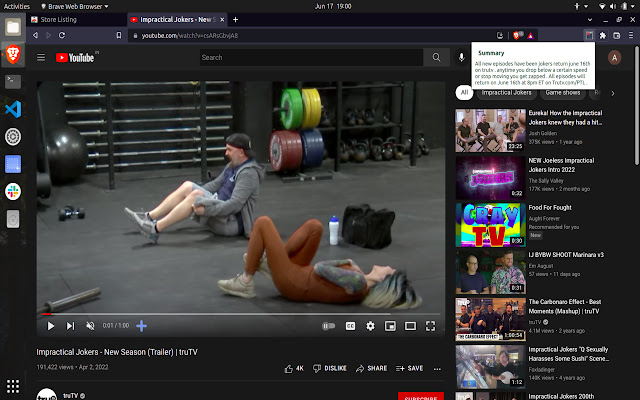Toggle the autoplay switch
Image resolution: width=640 pixels, height=400 pixels.
(x=329, y=326)
